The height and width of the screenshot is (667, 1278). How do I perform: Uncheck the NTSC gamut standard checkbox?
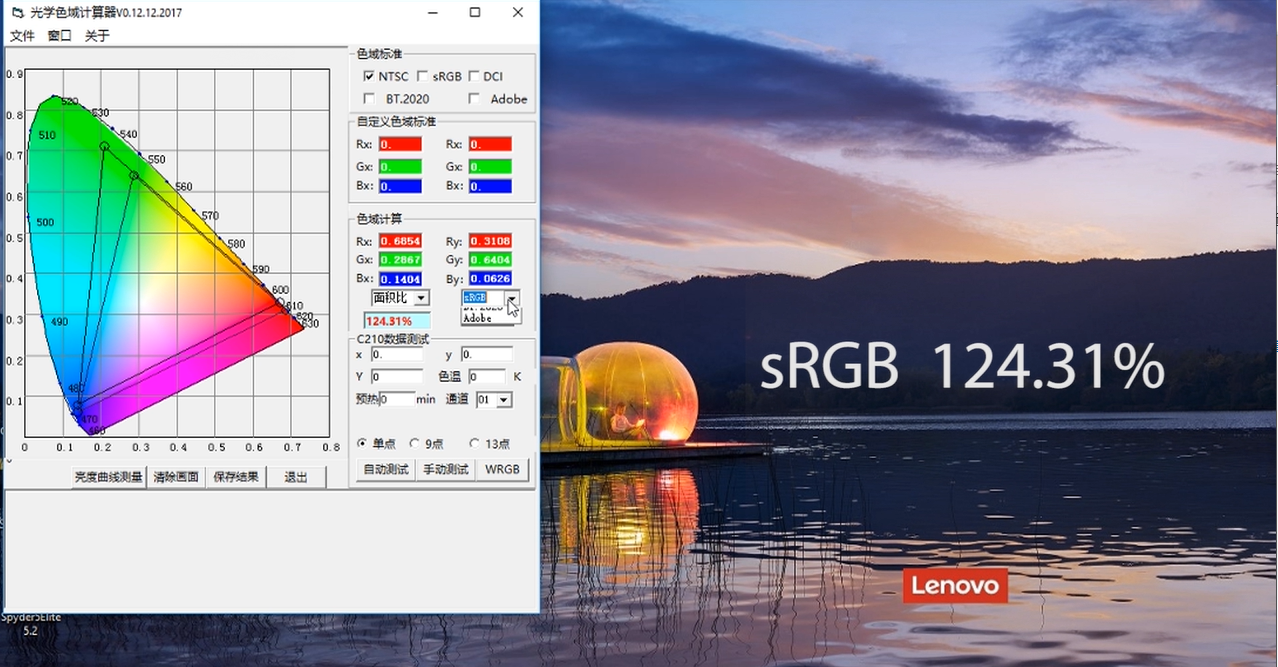tap(369, 76)
